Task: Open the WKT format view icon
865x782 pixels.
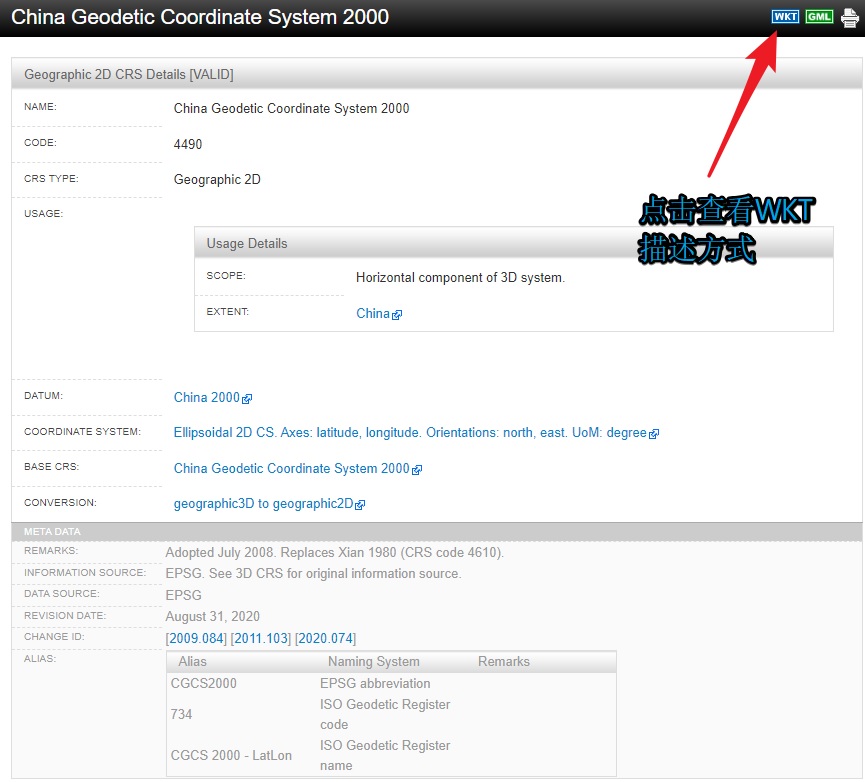Action: [785, 17]
